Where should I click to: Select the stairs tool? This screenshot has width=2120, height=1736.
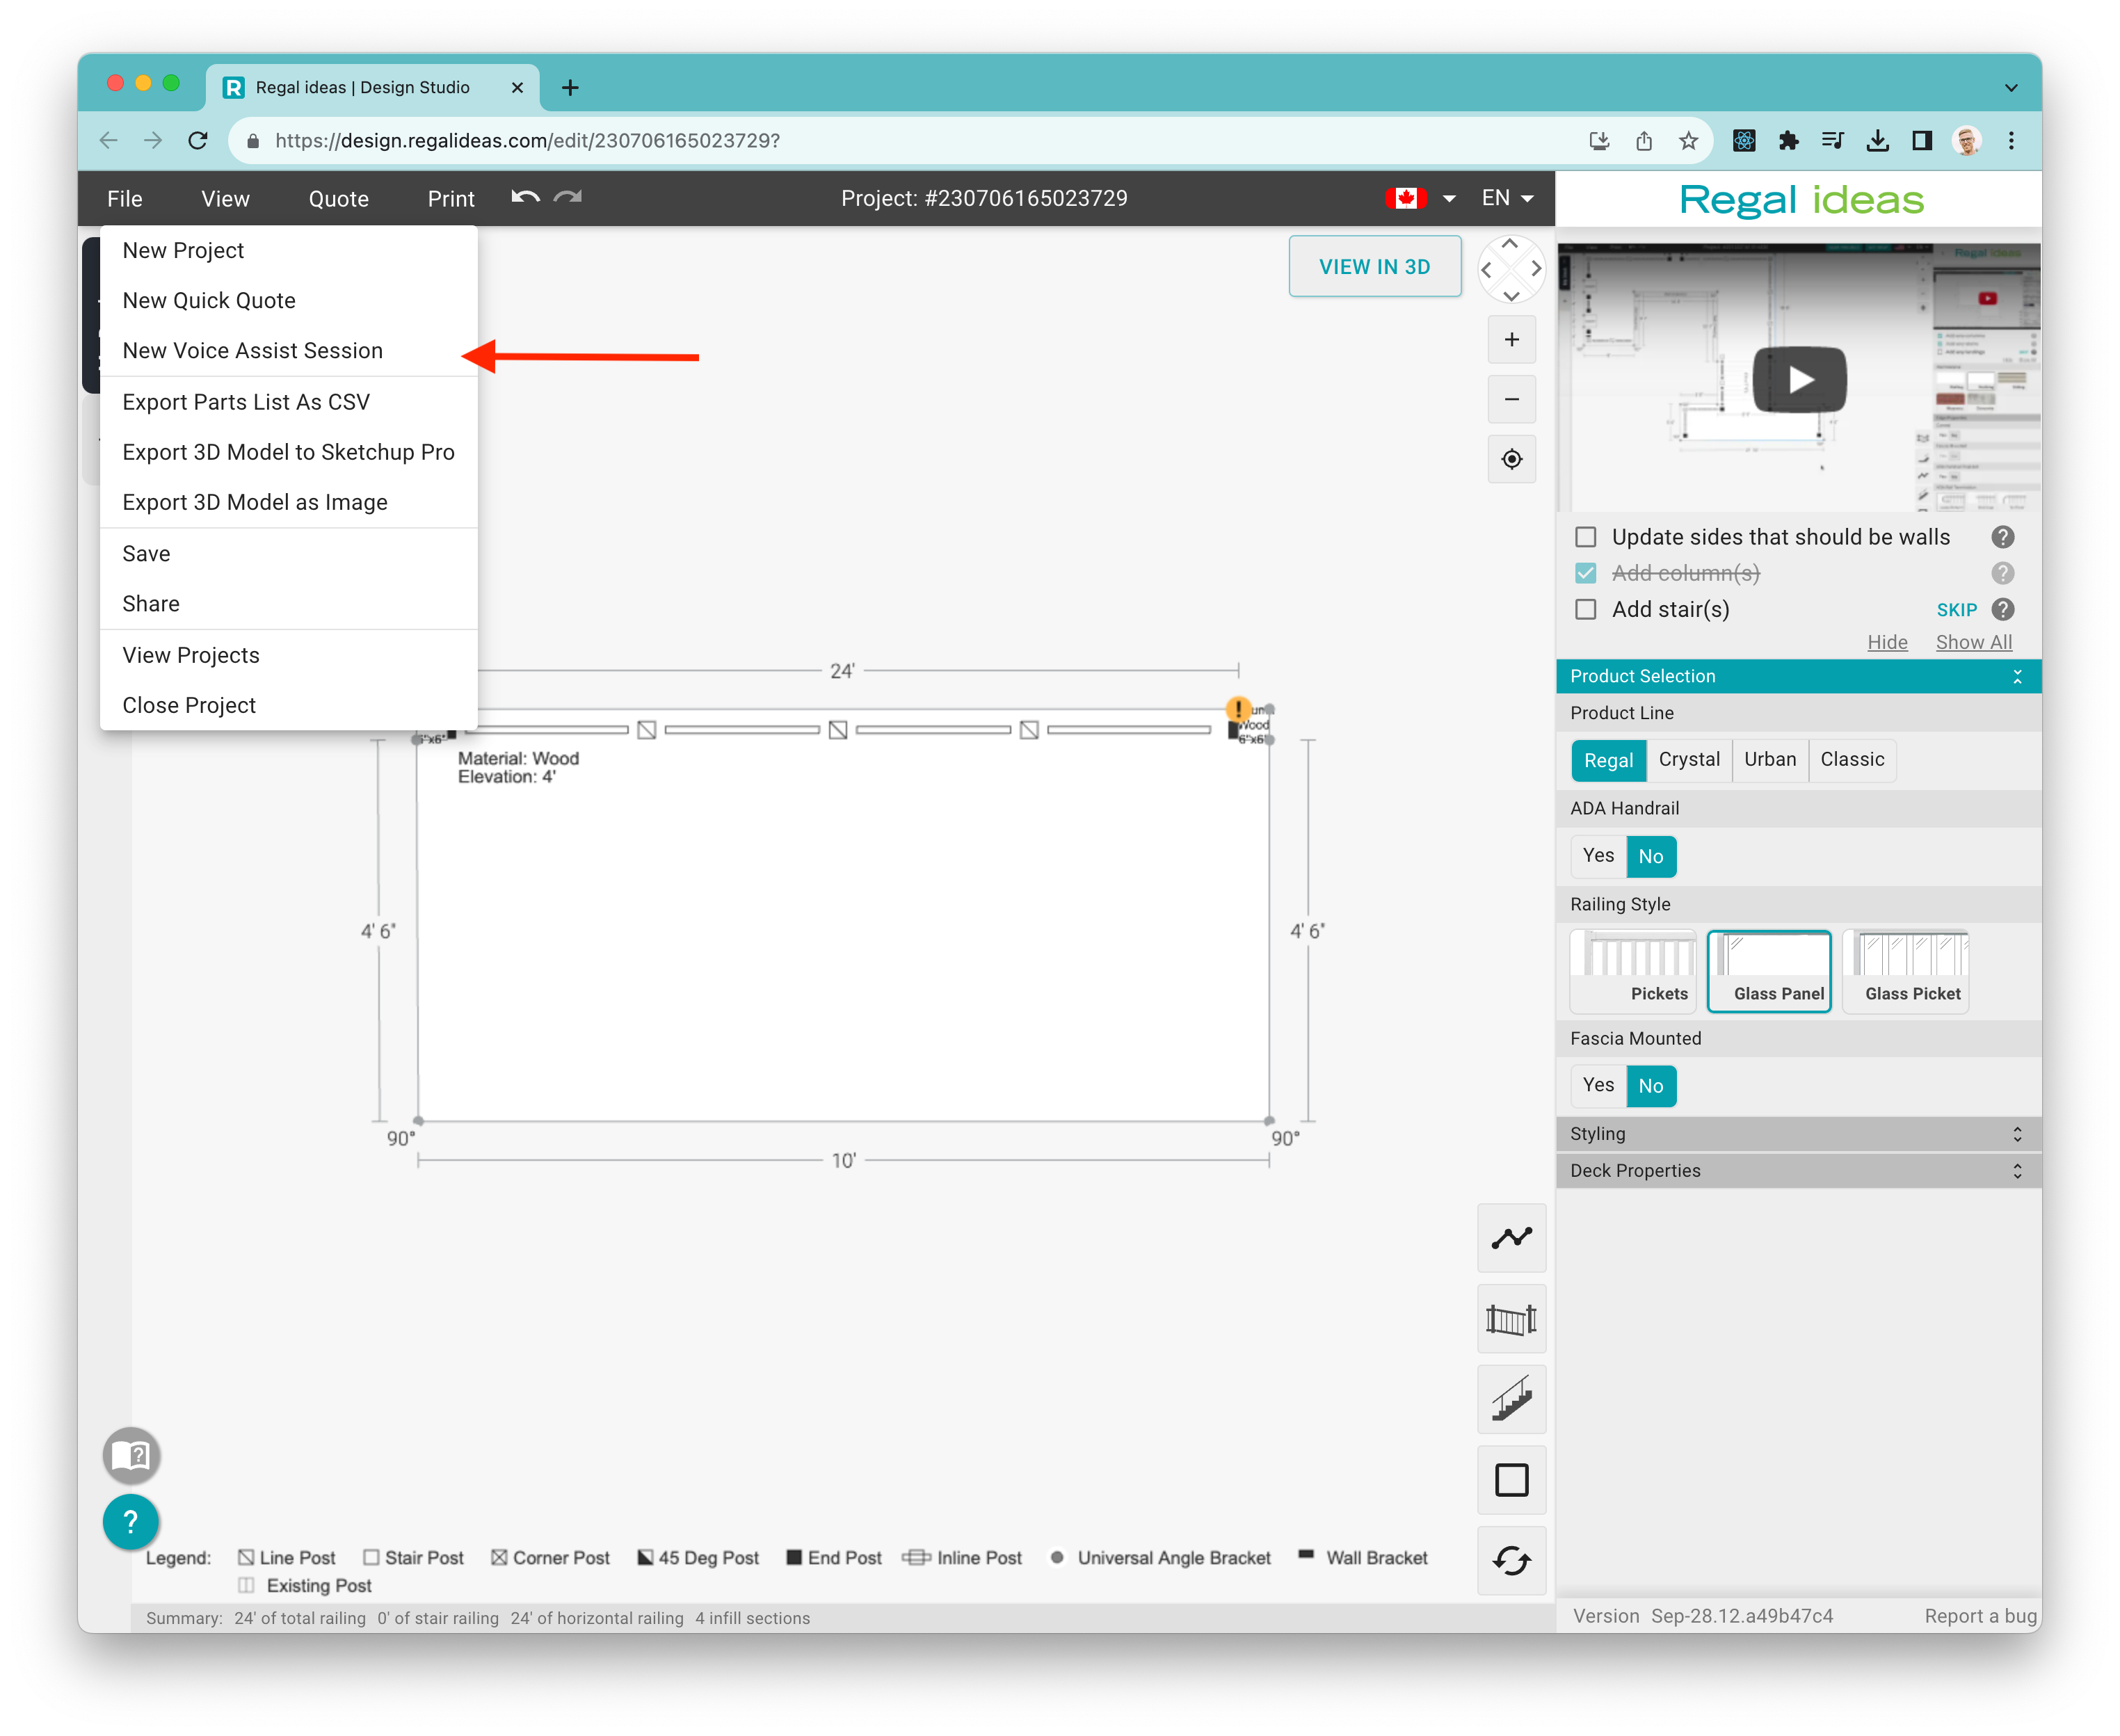click(x=1511, y=1399)
